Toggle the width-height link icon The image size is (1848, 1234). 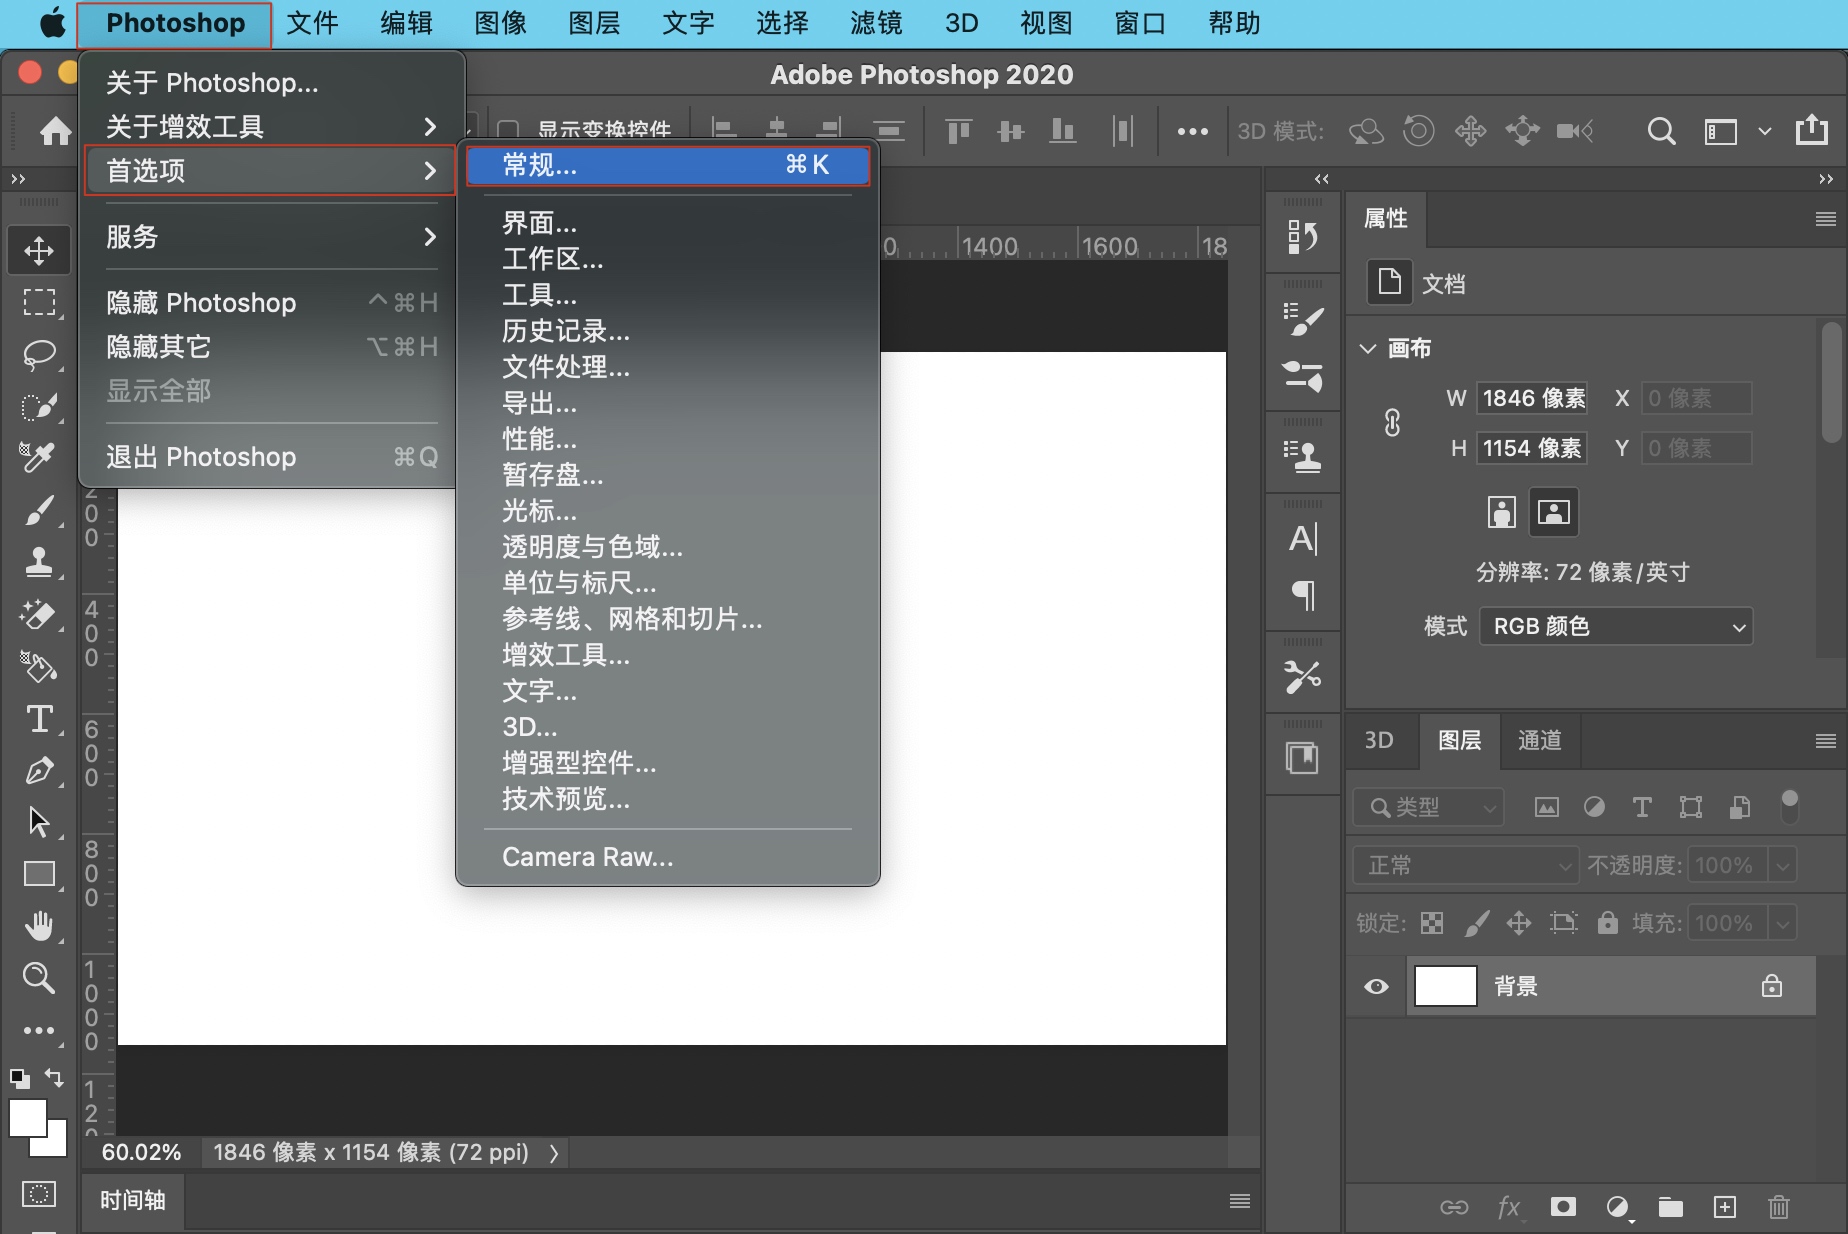(x=1392, y=423)
